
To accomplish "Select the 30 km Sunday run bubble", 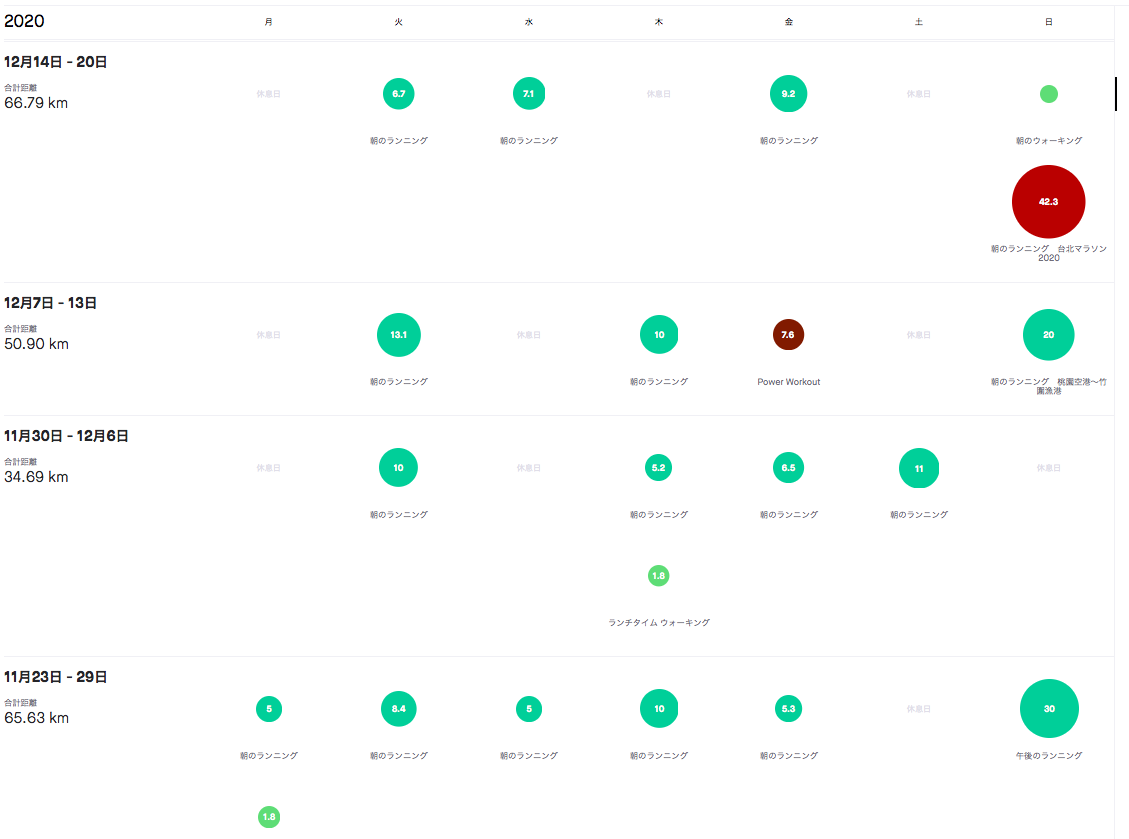I will (x=1049, y=708).
